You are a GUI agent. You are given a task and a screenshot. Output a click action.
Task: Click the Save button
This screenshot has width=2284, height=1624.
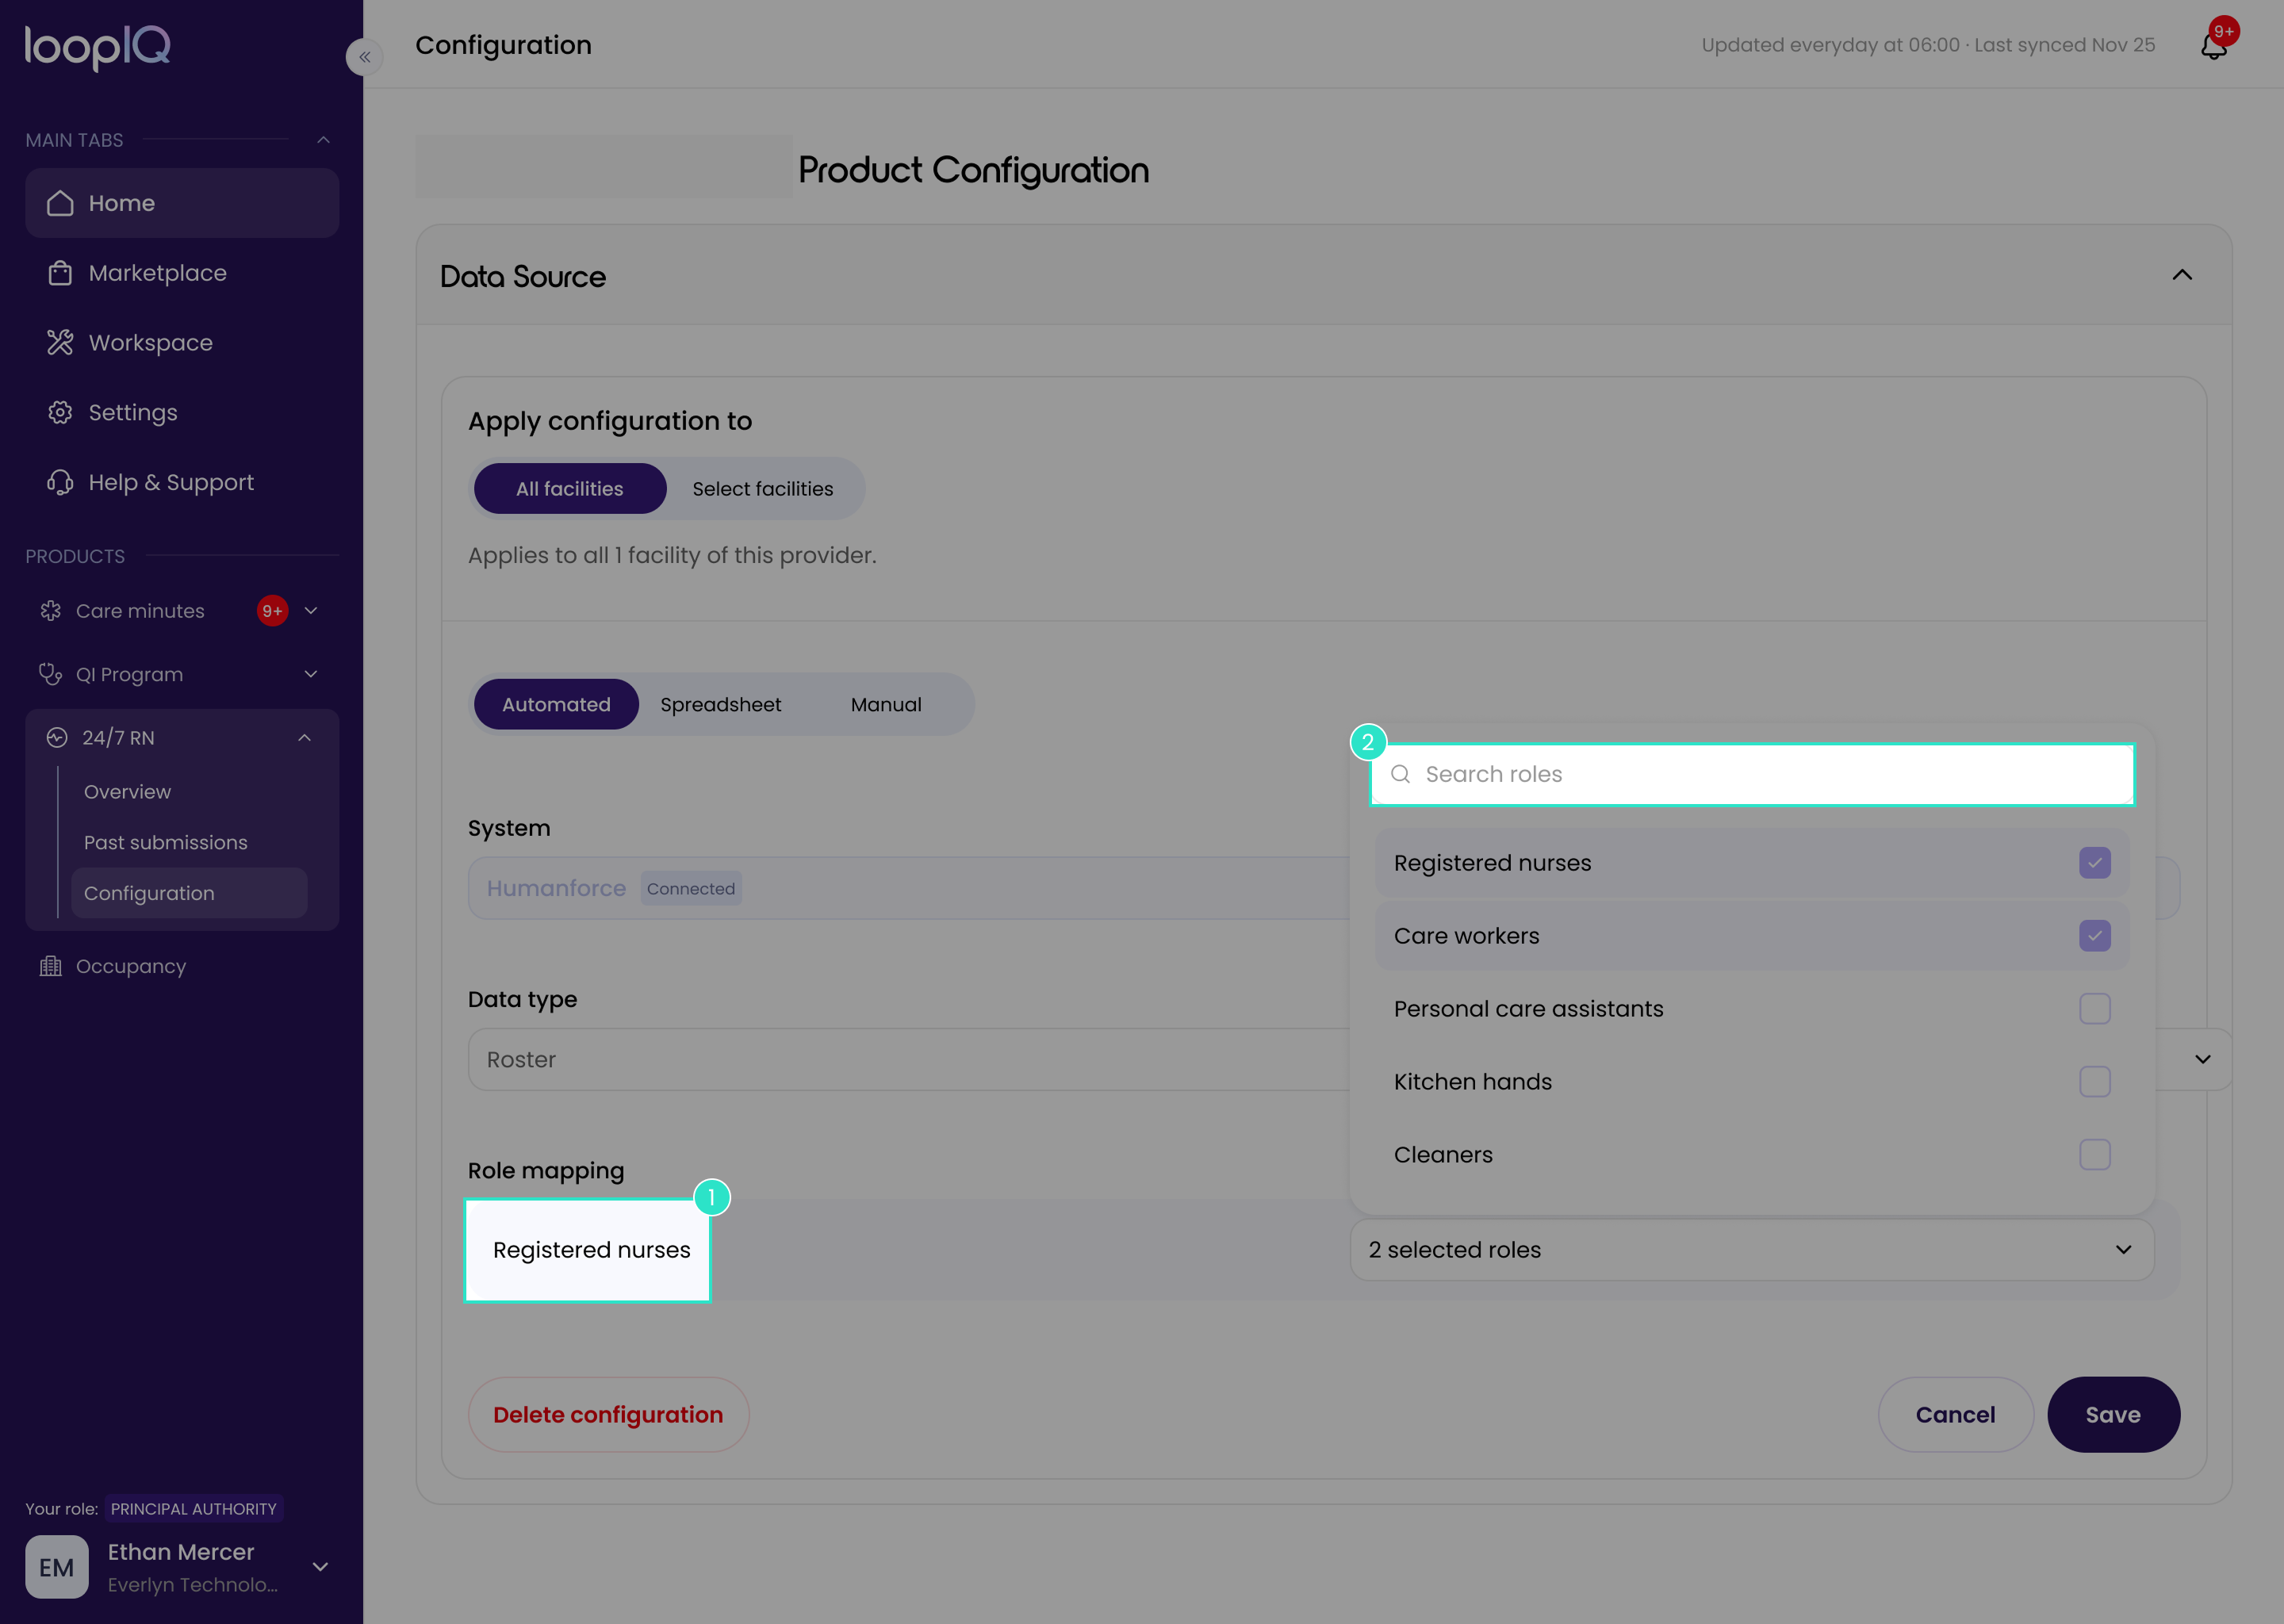point(2113,1415)
